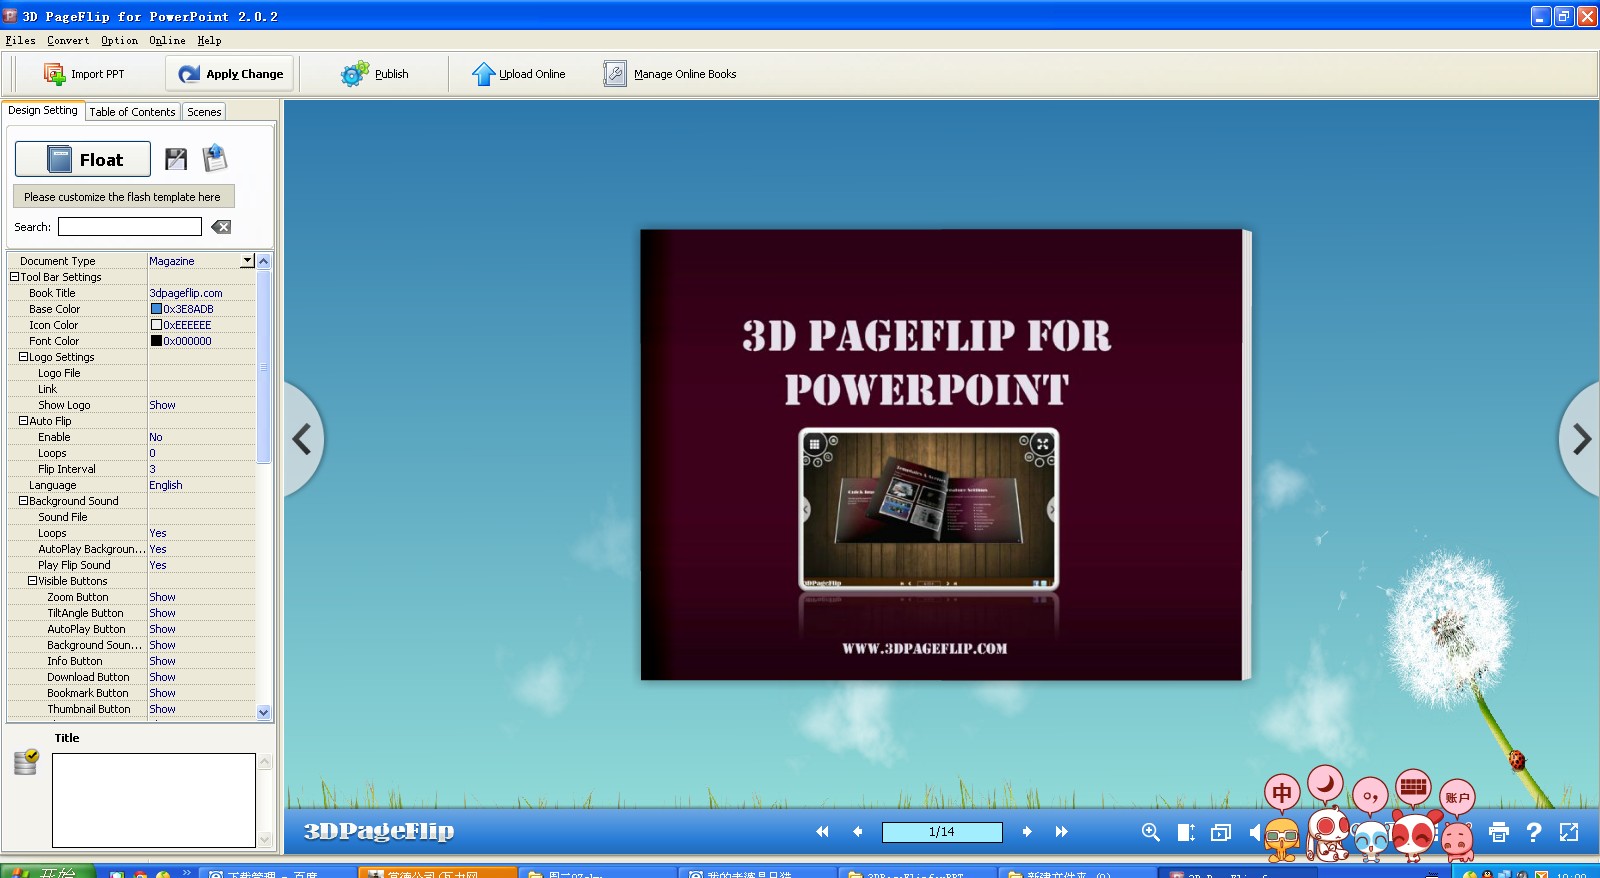The height and width of the screenshot is (878, 1600).
Task: Open the Help menu
Action: click(209, 41)
